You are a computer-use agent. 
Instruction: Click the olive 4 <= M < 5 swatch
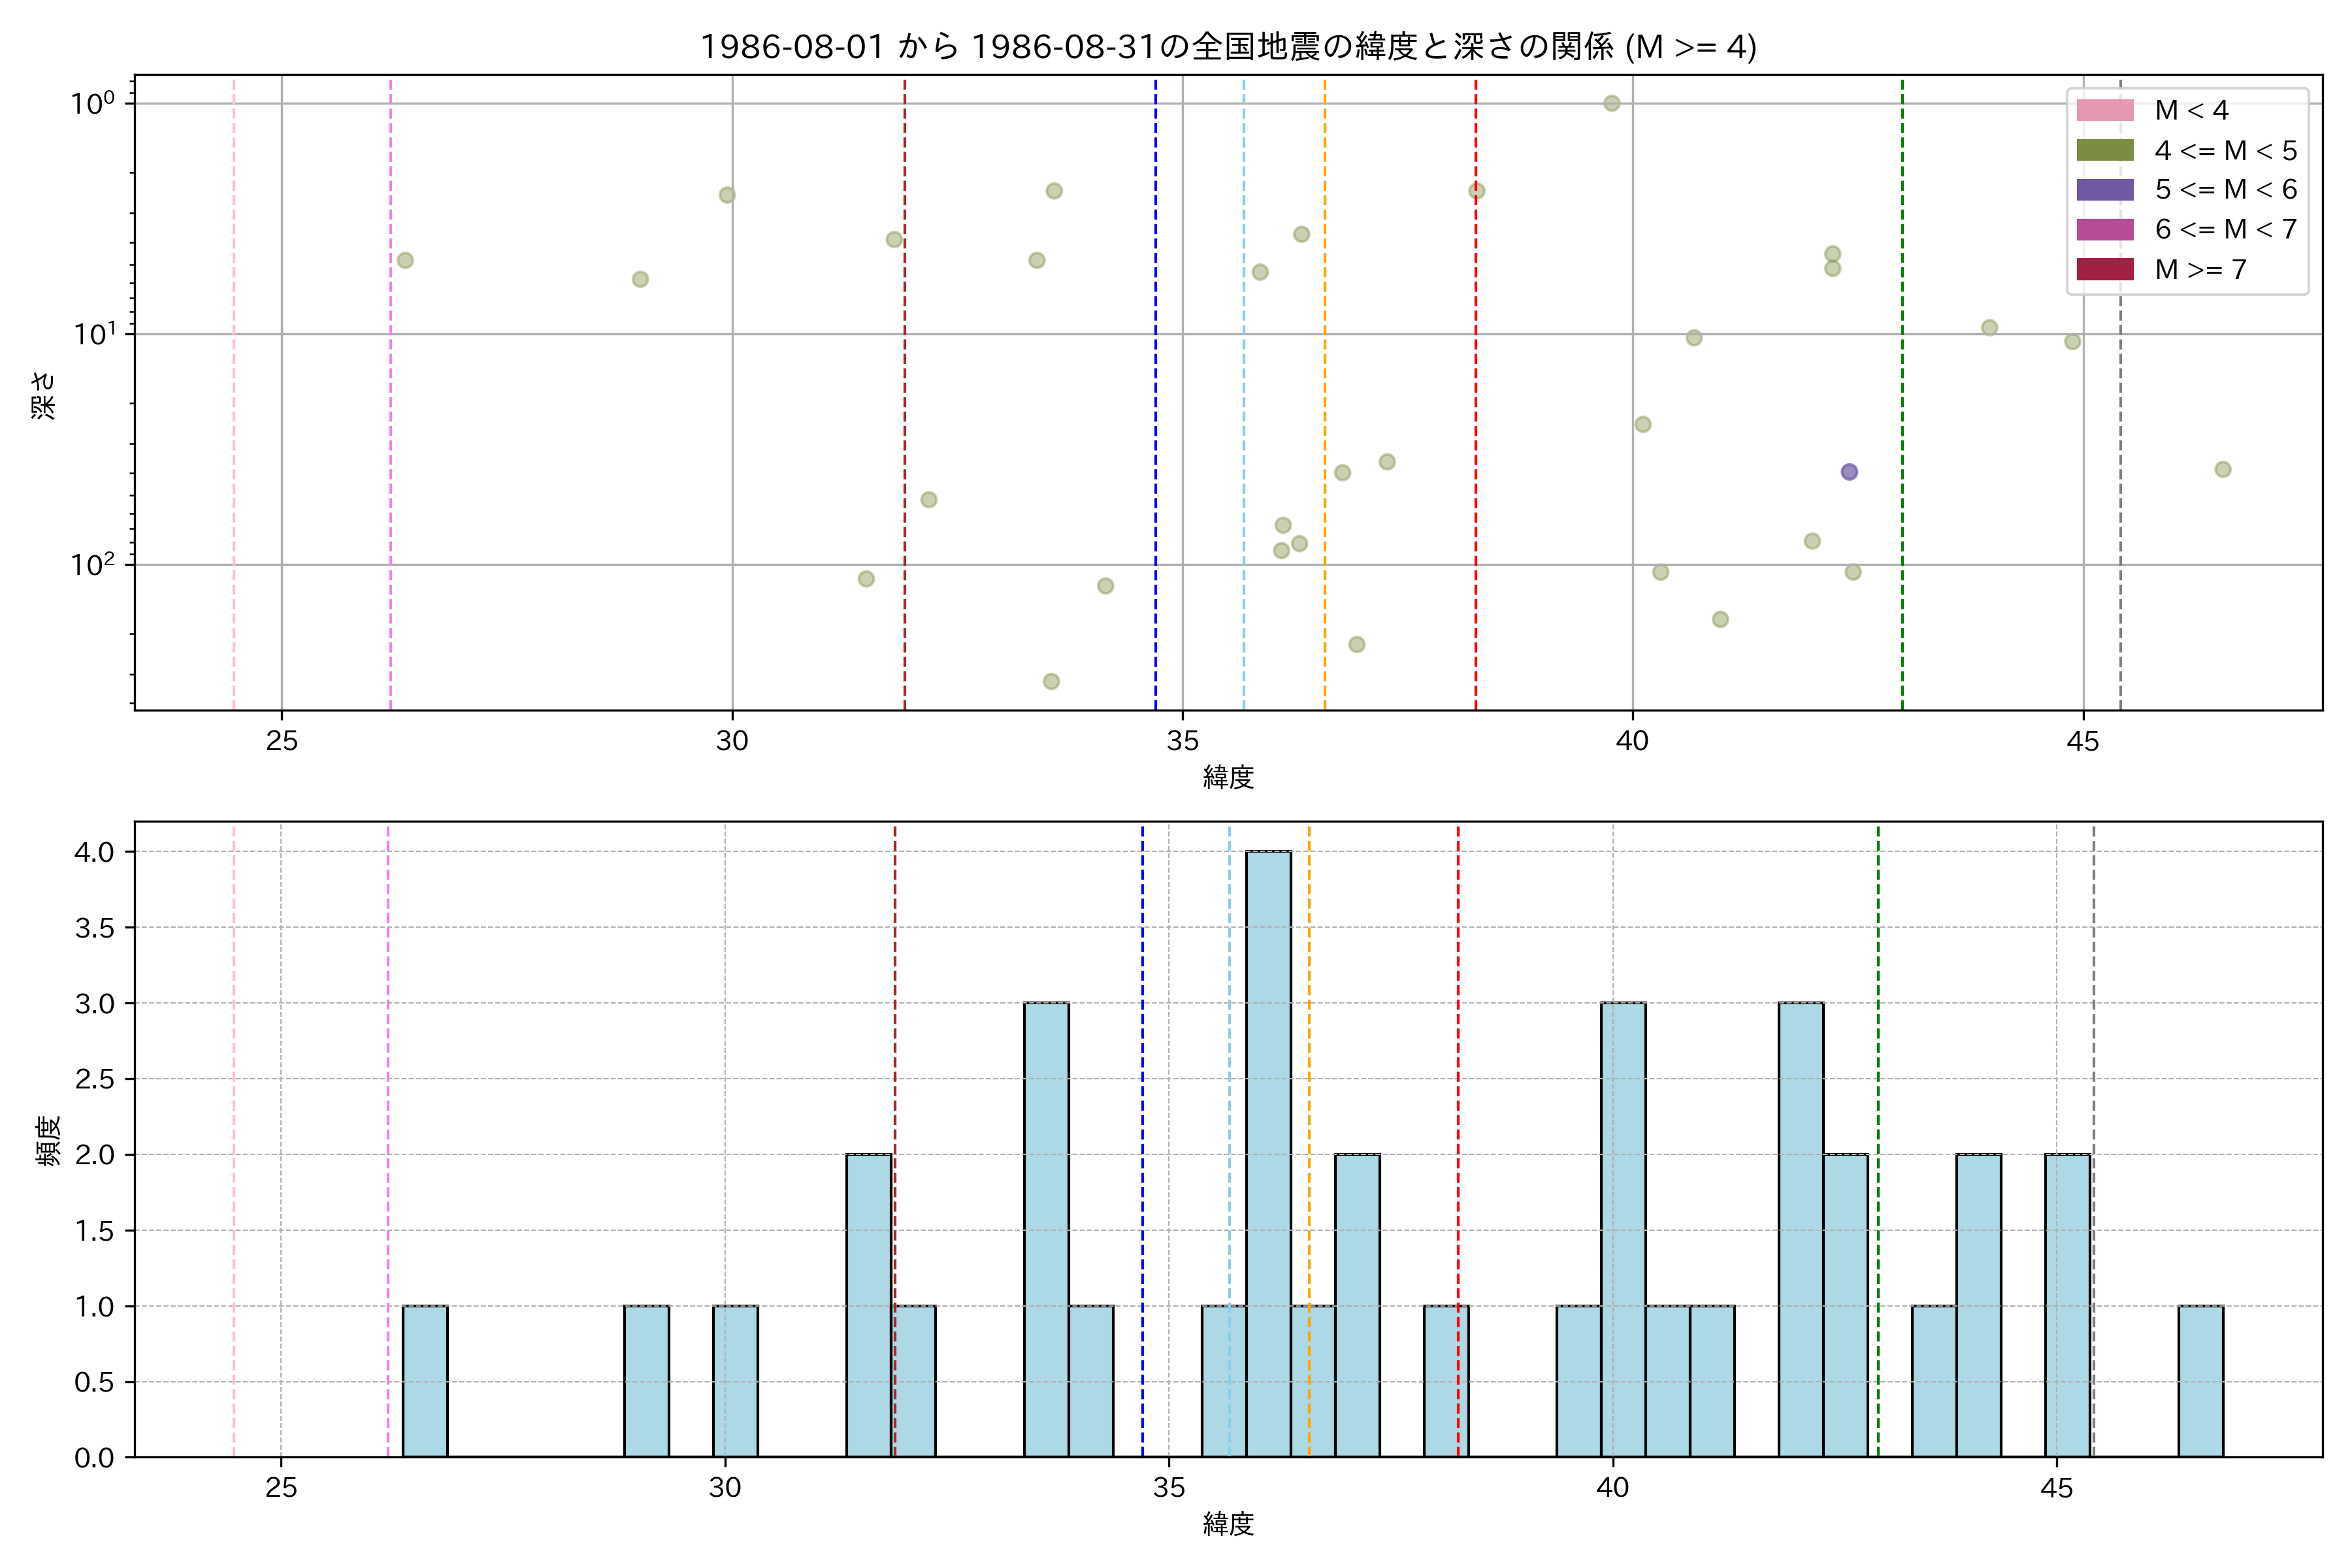[x=2105, y=150]
